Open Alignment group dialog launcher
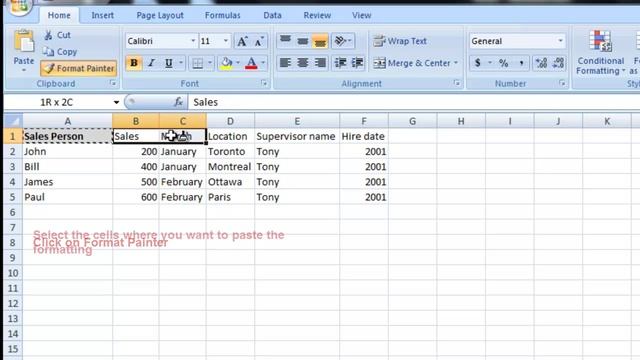The height and width of the screenshot is (360, 640). (457, 83)
